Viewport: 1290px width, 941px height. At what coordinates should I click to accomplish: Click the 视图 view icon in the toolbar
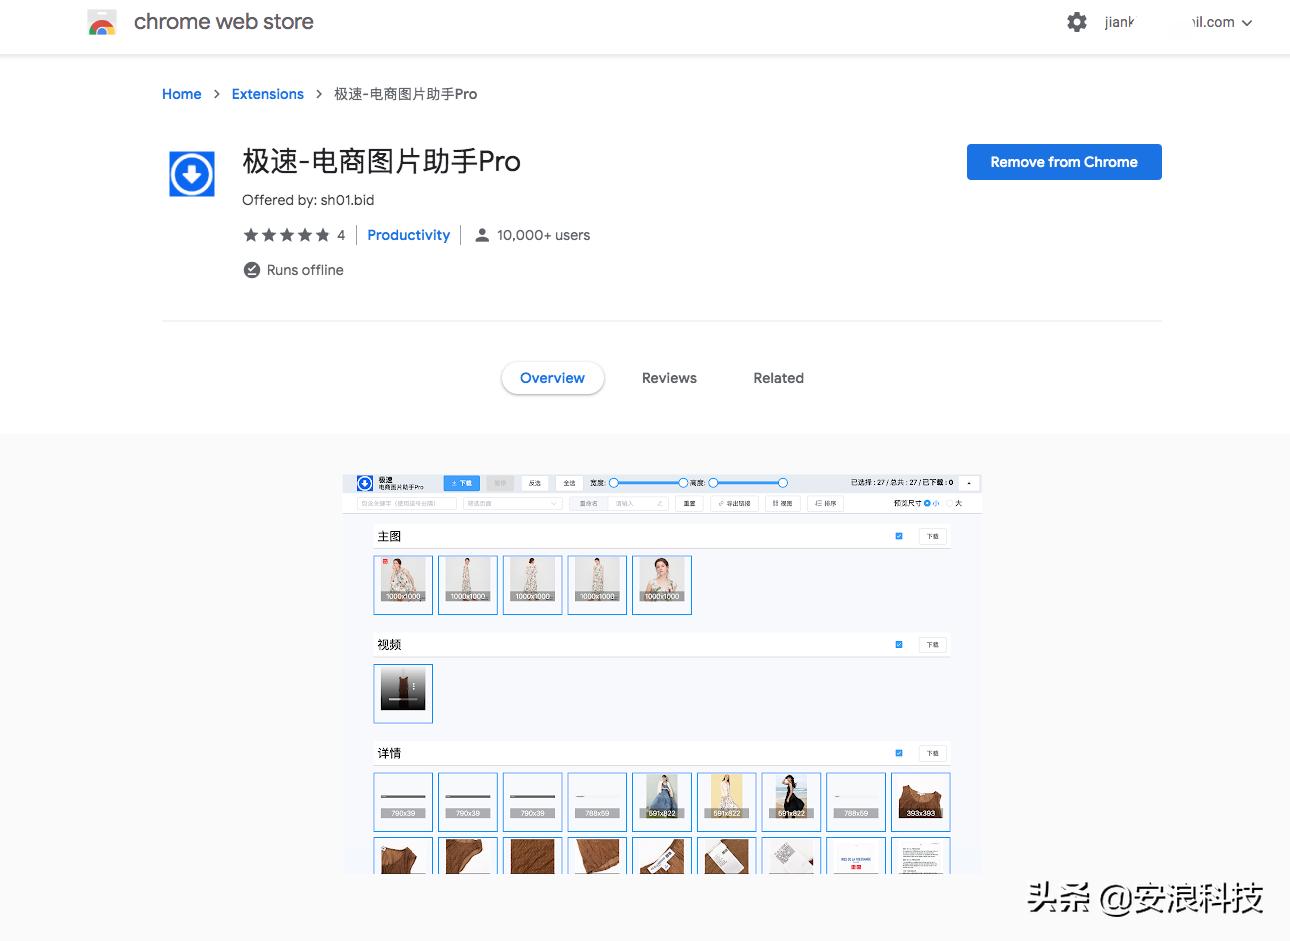[x=775, y=503]
